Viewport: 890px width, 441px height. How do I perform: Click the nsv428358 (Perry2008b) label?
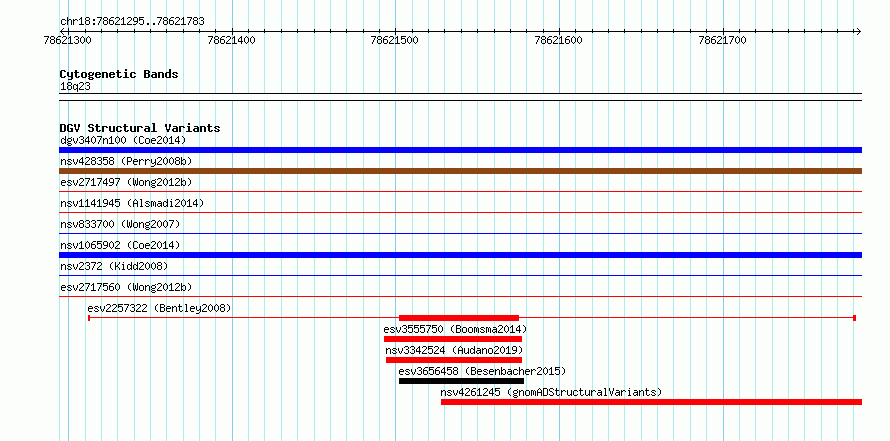[x=126, y=161]
